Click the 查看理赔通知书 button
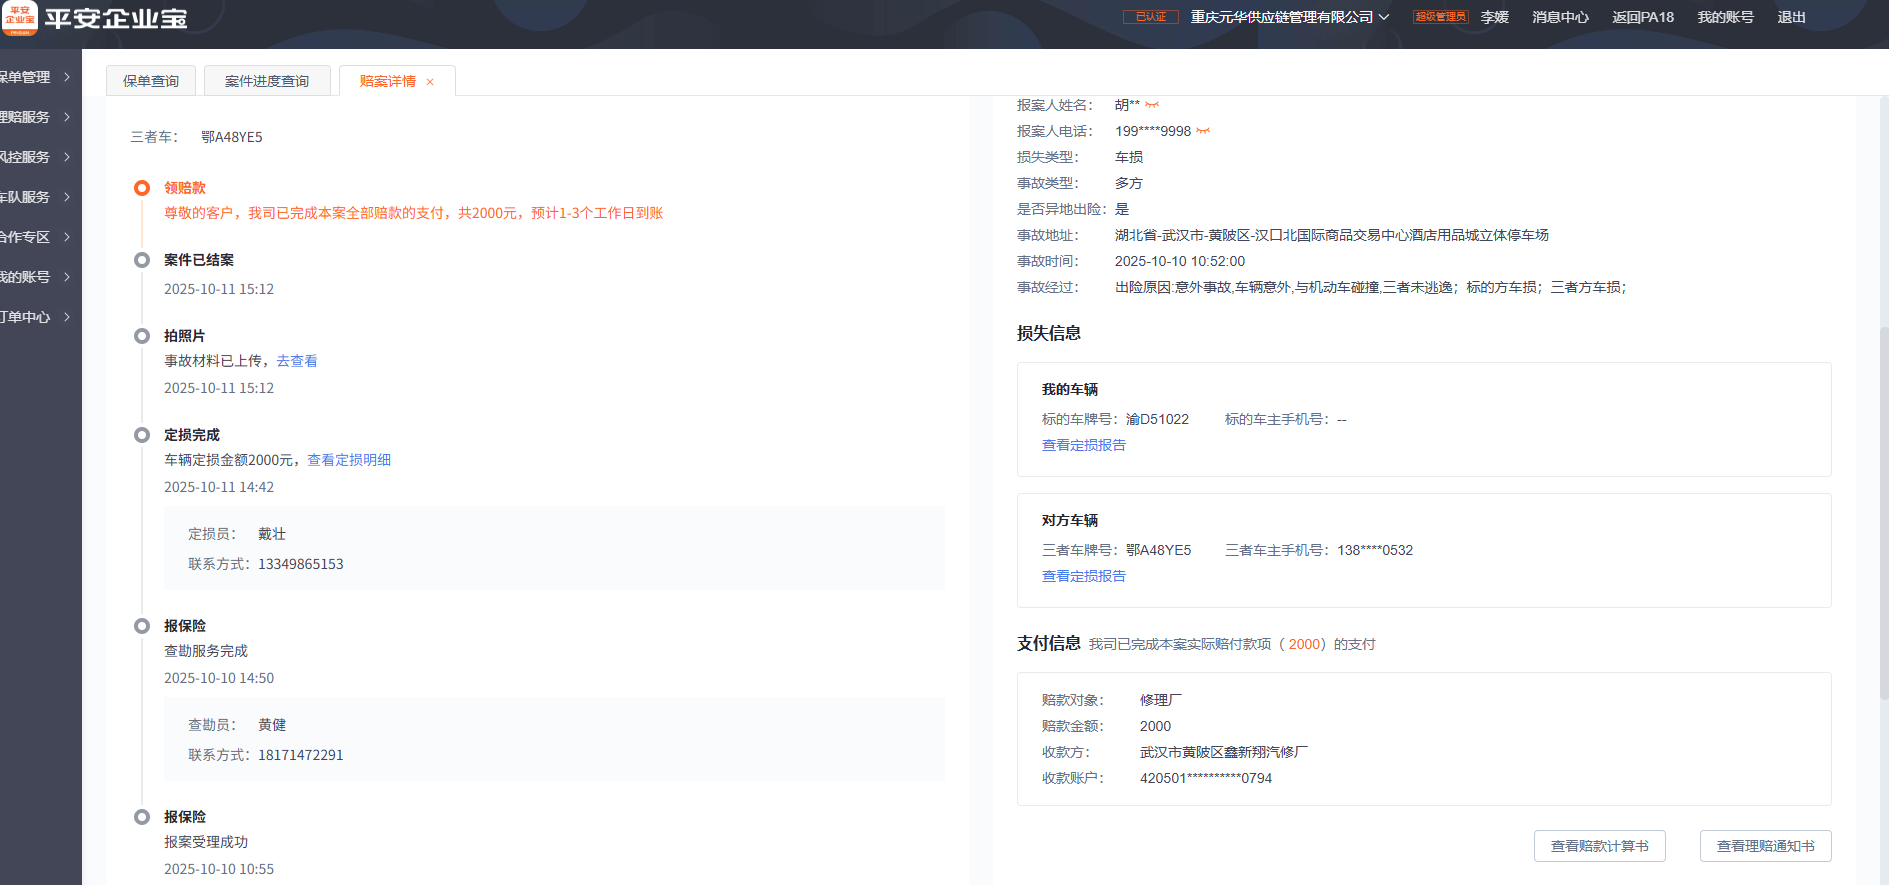1889x885 pixels. (x=1765, y=846)
